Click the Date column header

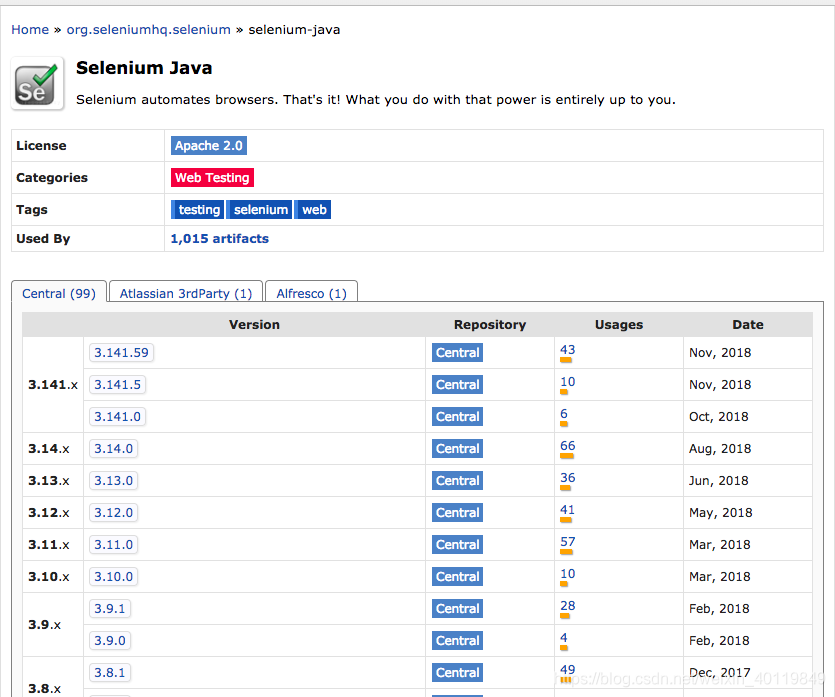pyautogui.click(x=748, y=324)
